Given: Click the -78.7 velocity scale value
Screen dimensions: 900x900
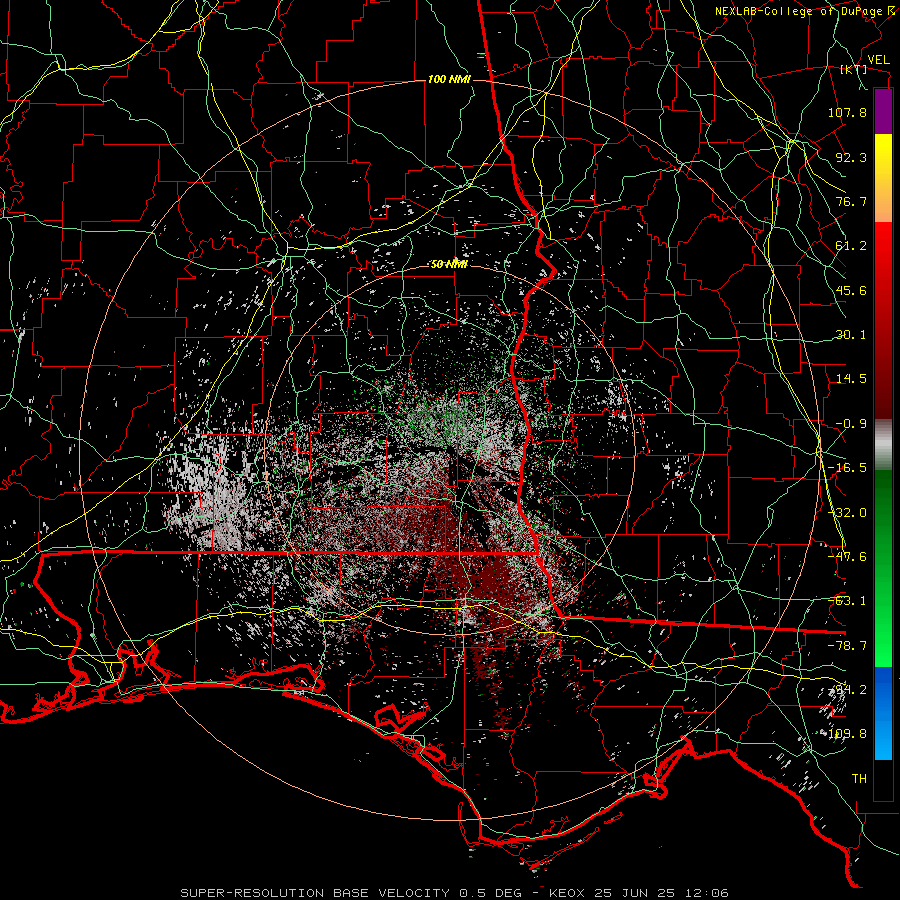Looking at the screenshot, I should coord(847,646).
